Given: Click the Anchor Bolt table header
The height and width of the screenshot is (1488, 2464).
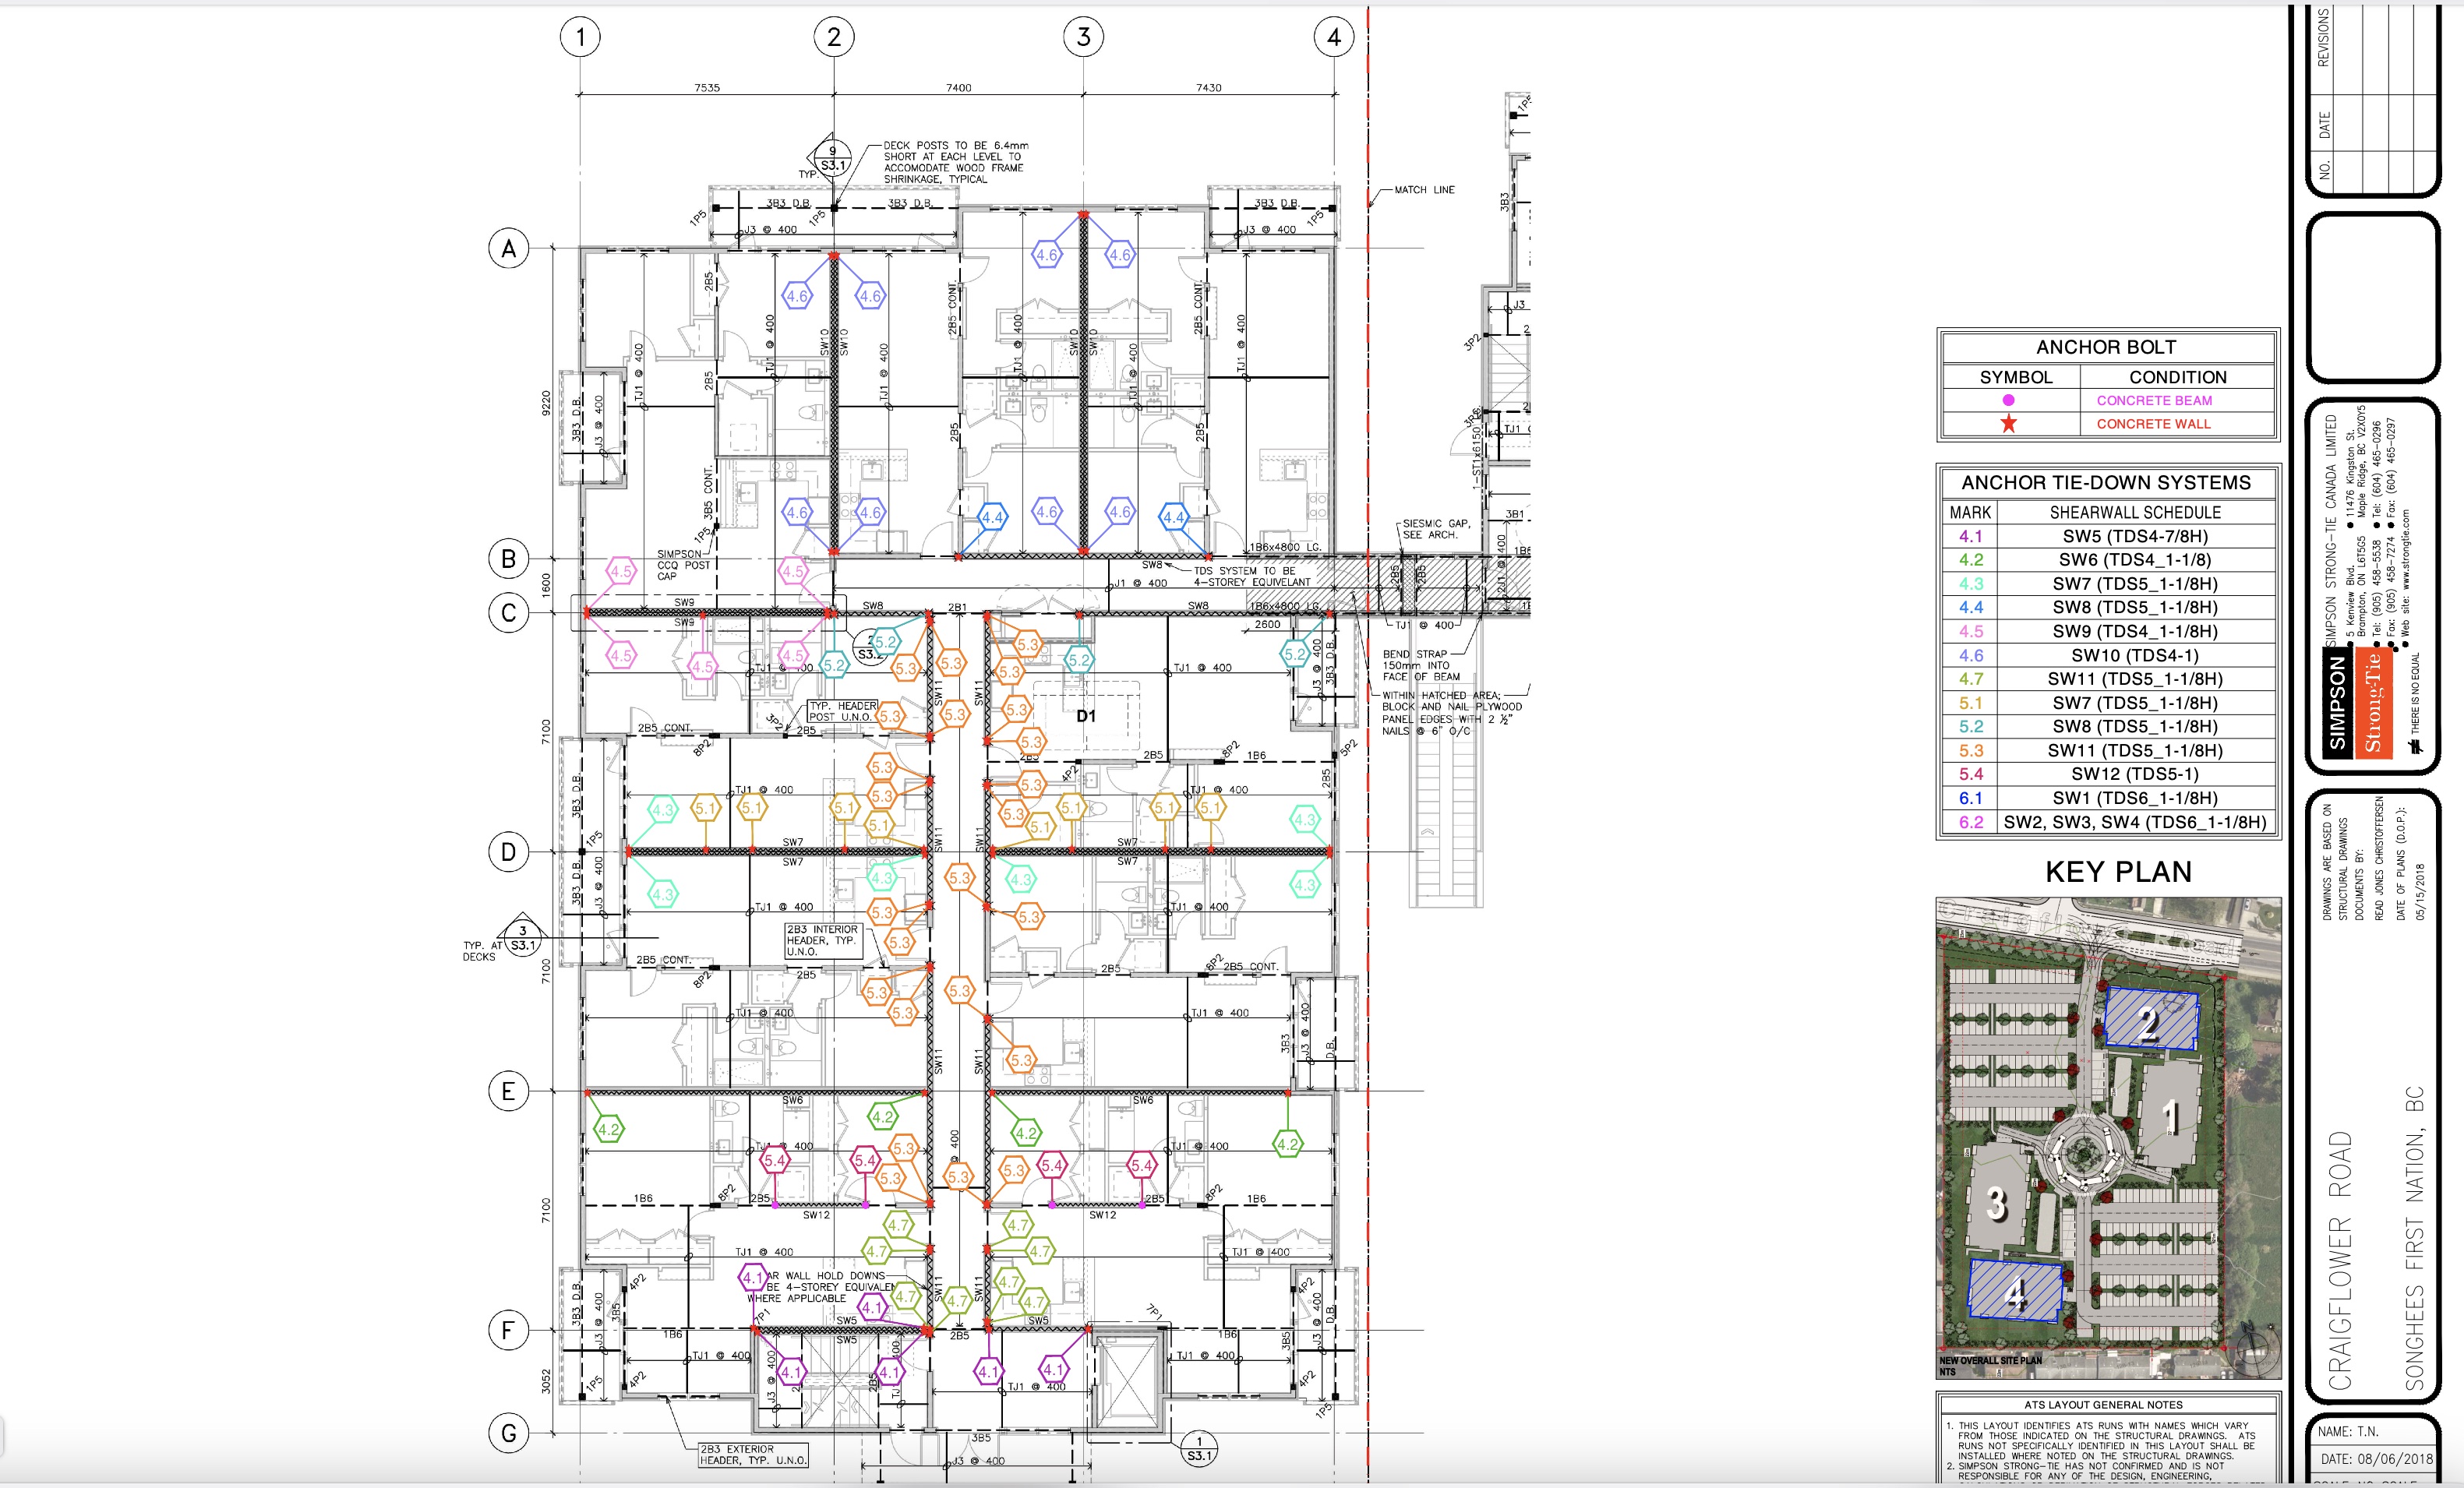Looking at the screenshot, I should pyautogui.click(x=2106, y=347).
